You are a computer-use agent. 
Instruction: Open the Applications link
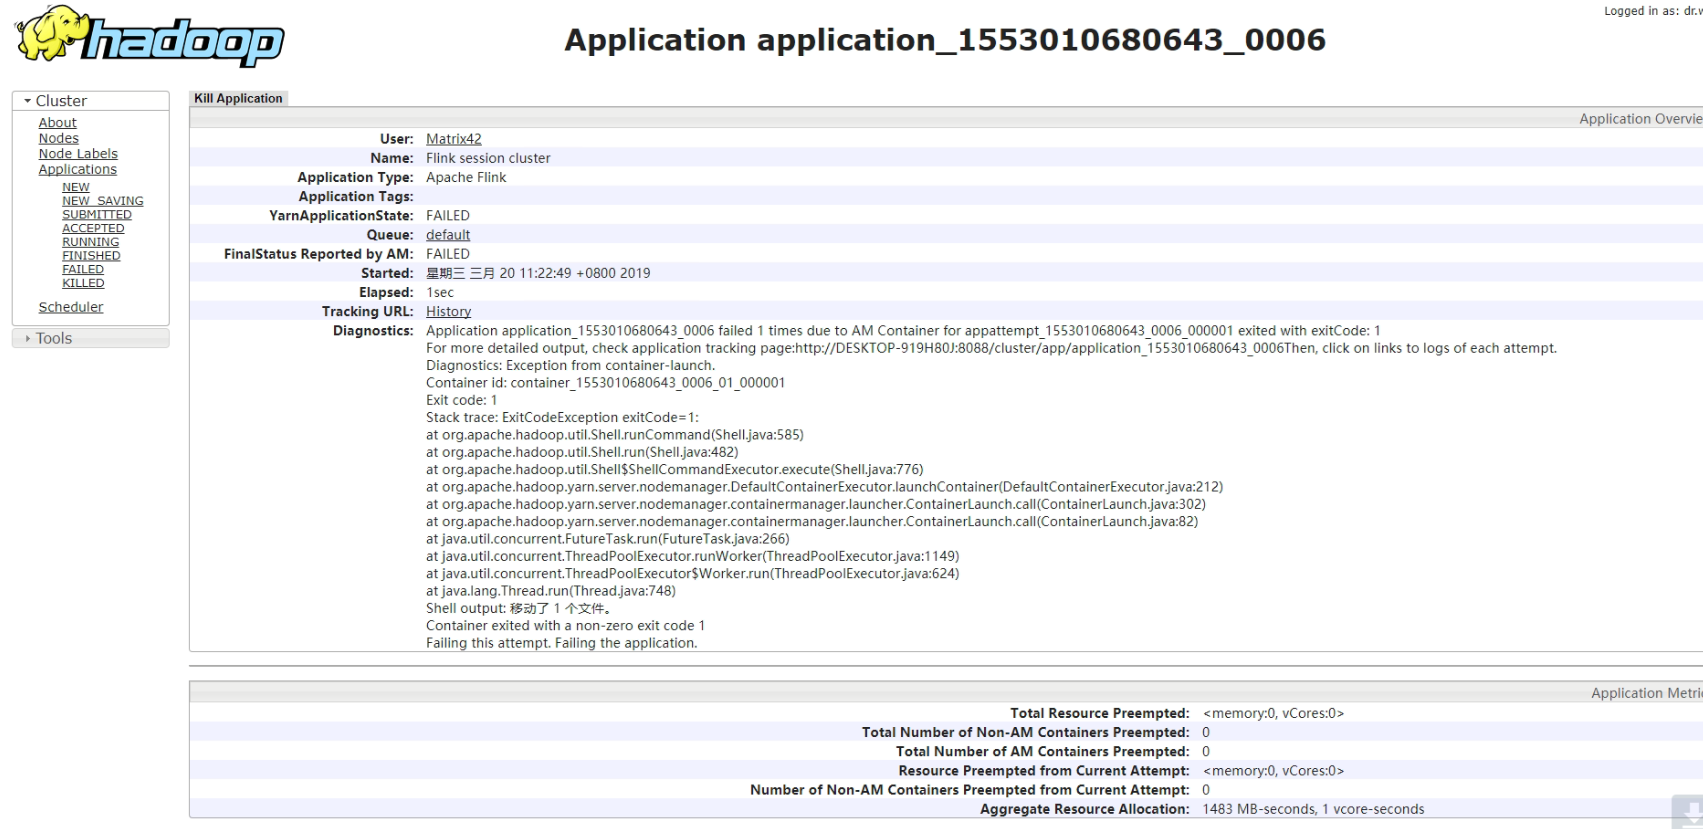pos(77,170)
